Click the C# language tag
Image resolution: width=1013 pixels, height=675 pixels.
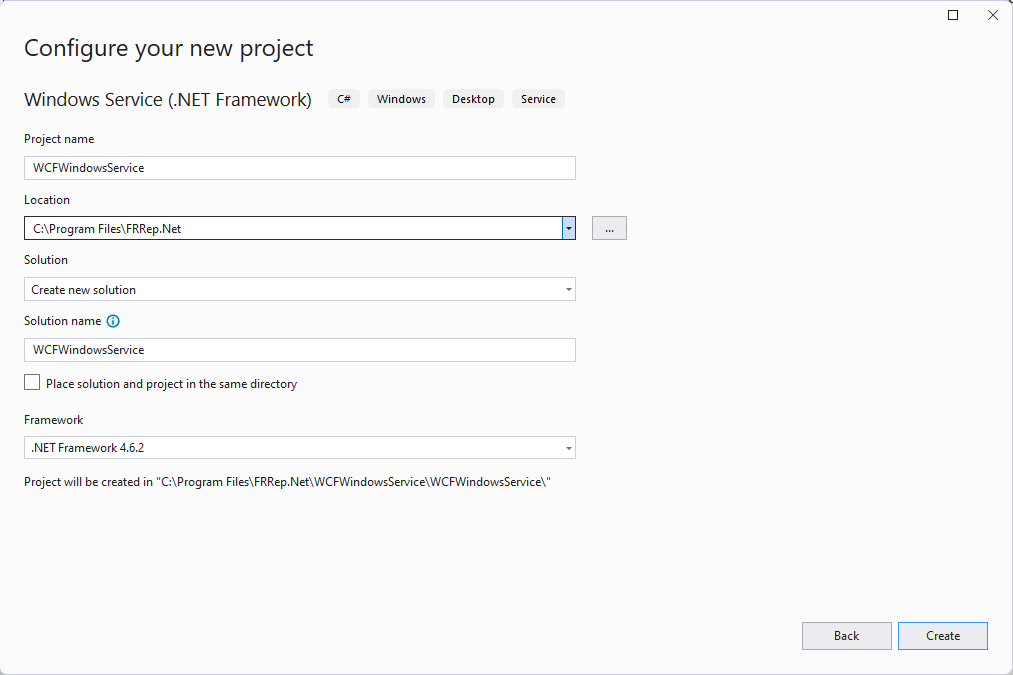click(344, 99)
